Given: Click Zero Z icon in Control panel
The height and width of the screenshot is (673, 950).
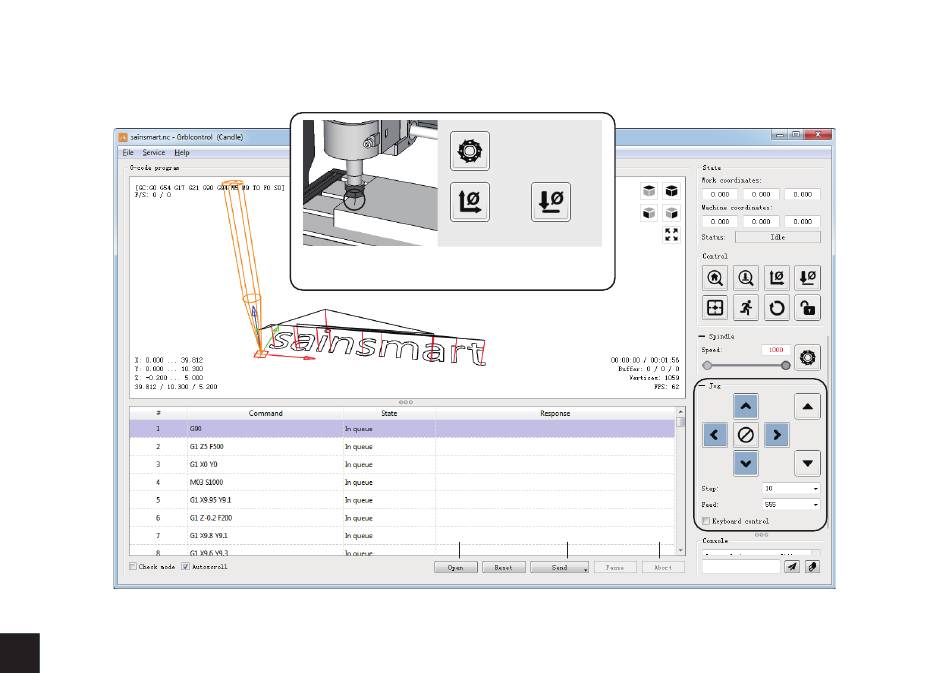Looking at the screenshot, I should (808, 278).
